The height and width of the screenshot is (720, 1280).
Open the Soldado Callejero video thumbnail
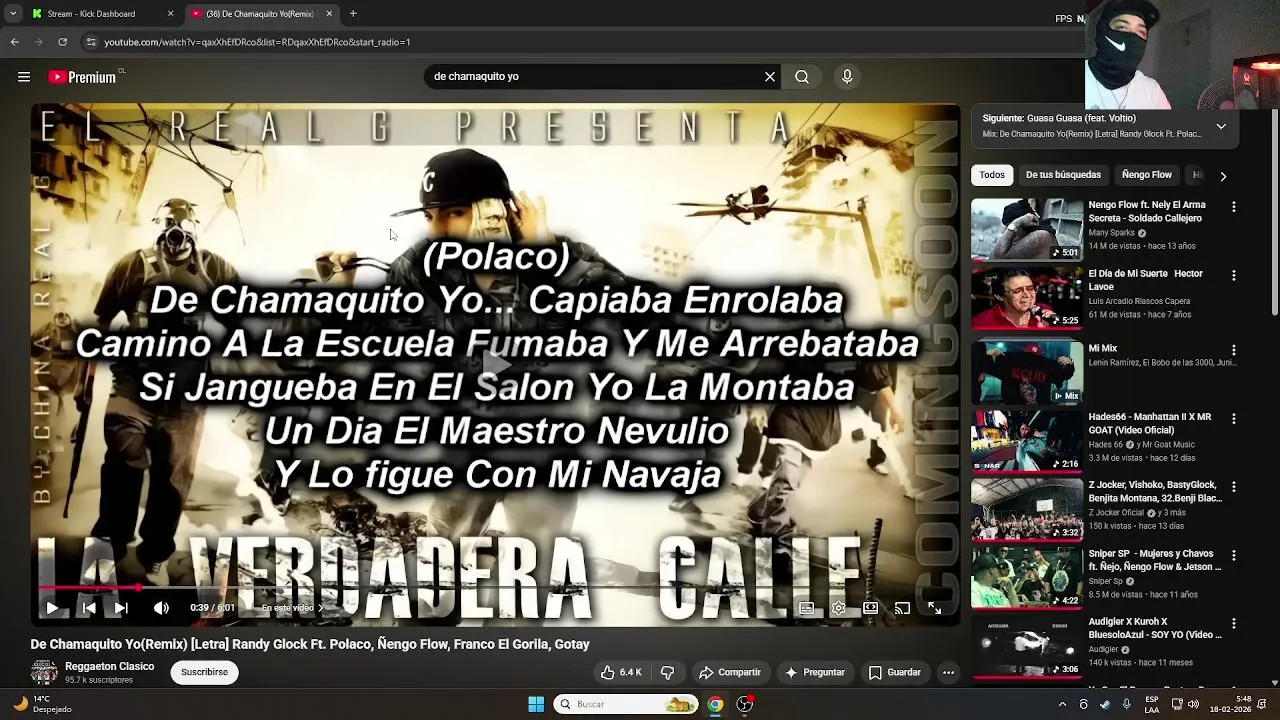pyautogui.click(x=1026, y=230)
